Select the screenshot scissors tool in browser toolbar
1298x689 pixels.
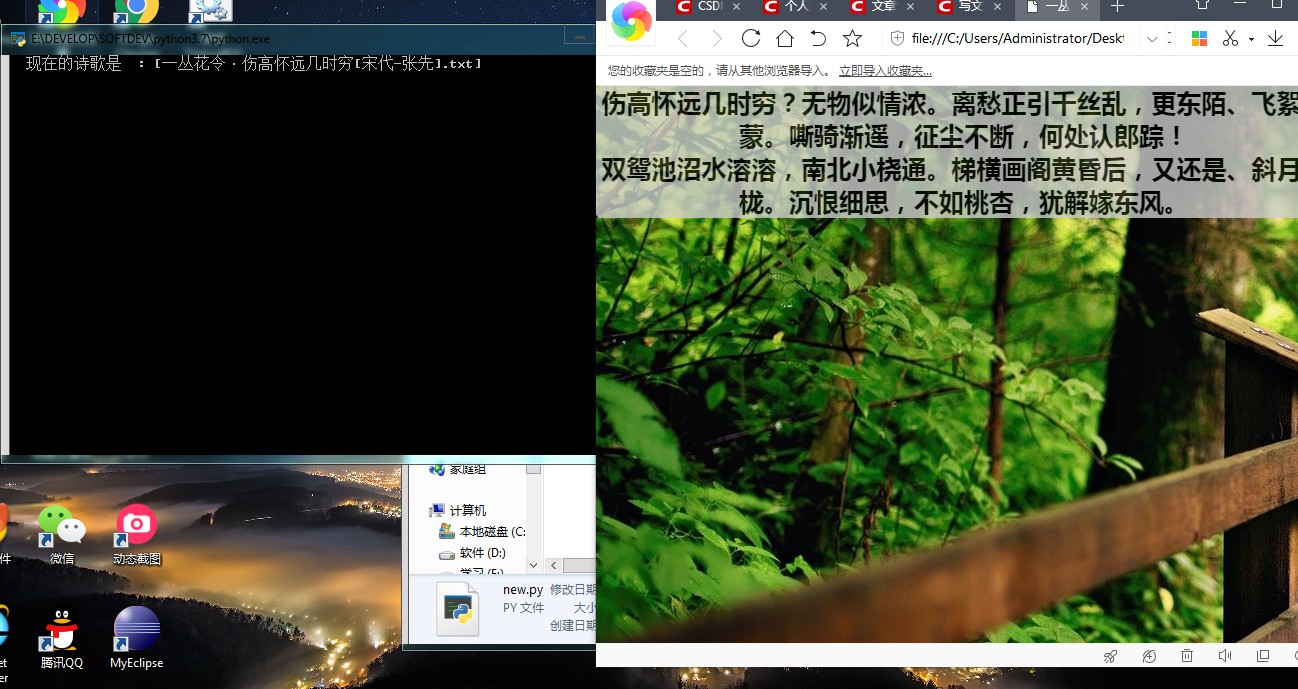coord(1230,38)
